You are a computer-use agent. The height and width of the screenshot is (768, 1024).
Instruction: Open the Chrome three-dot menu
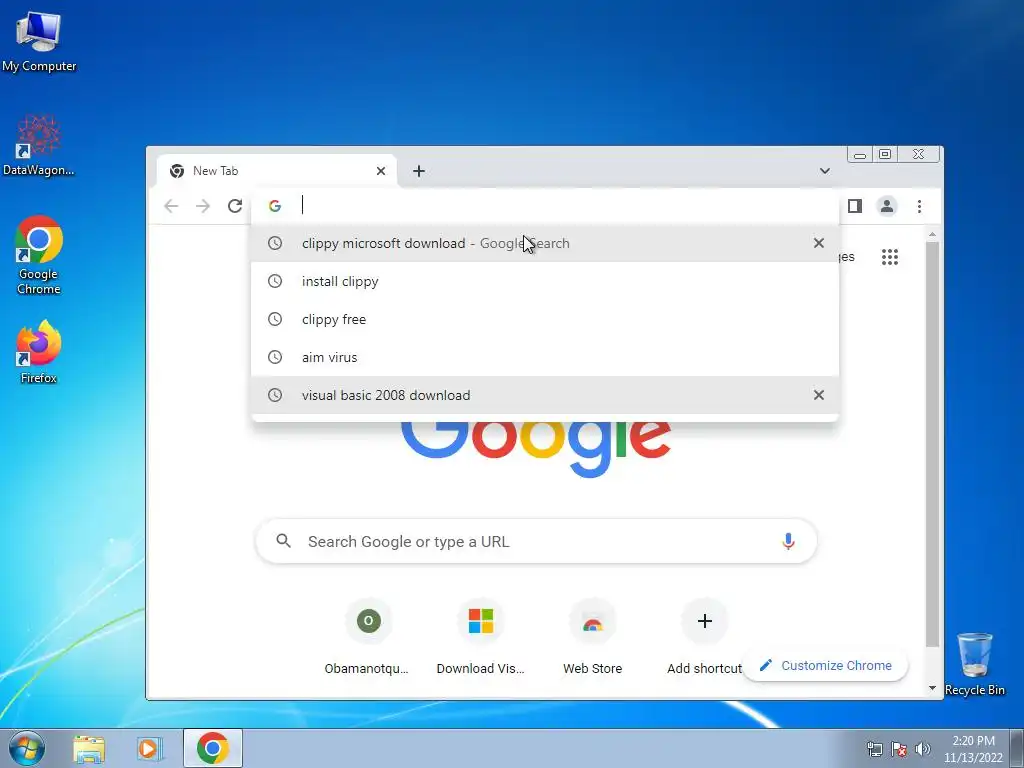[920, 206]
